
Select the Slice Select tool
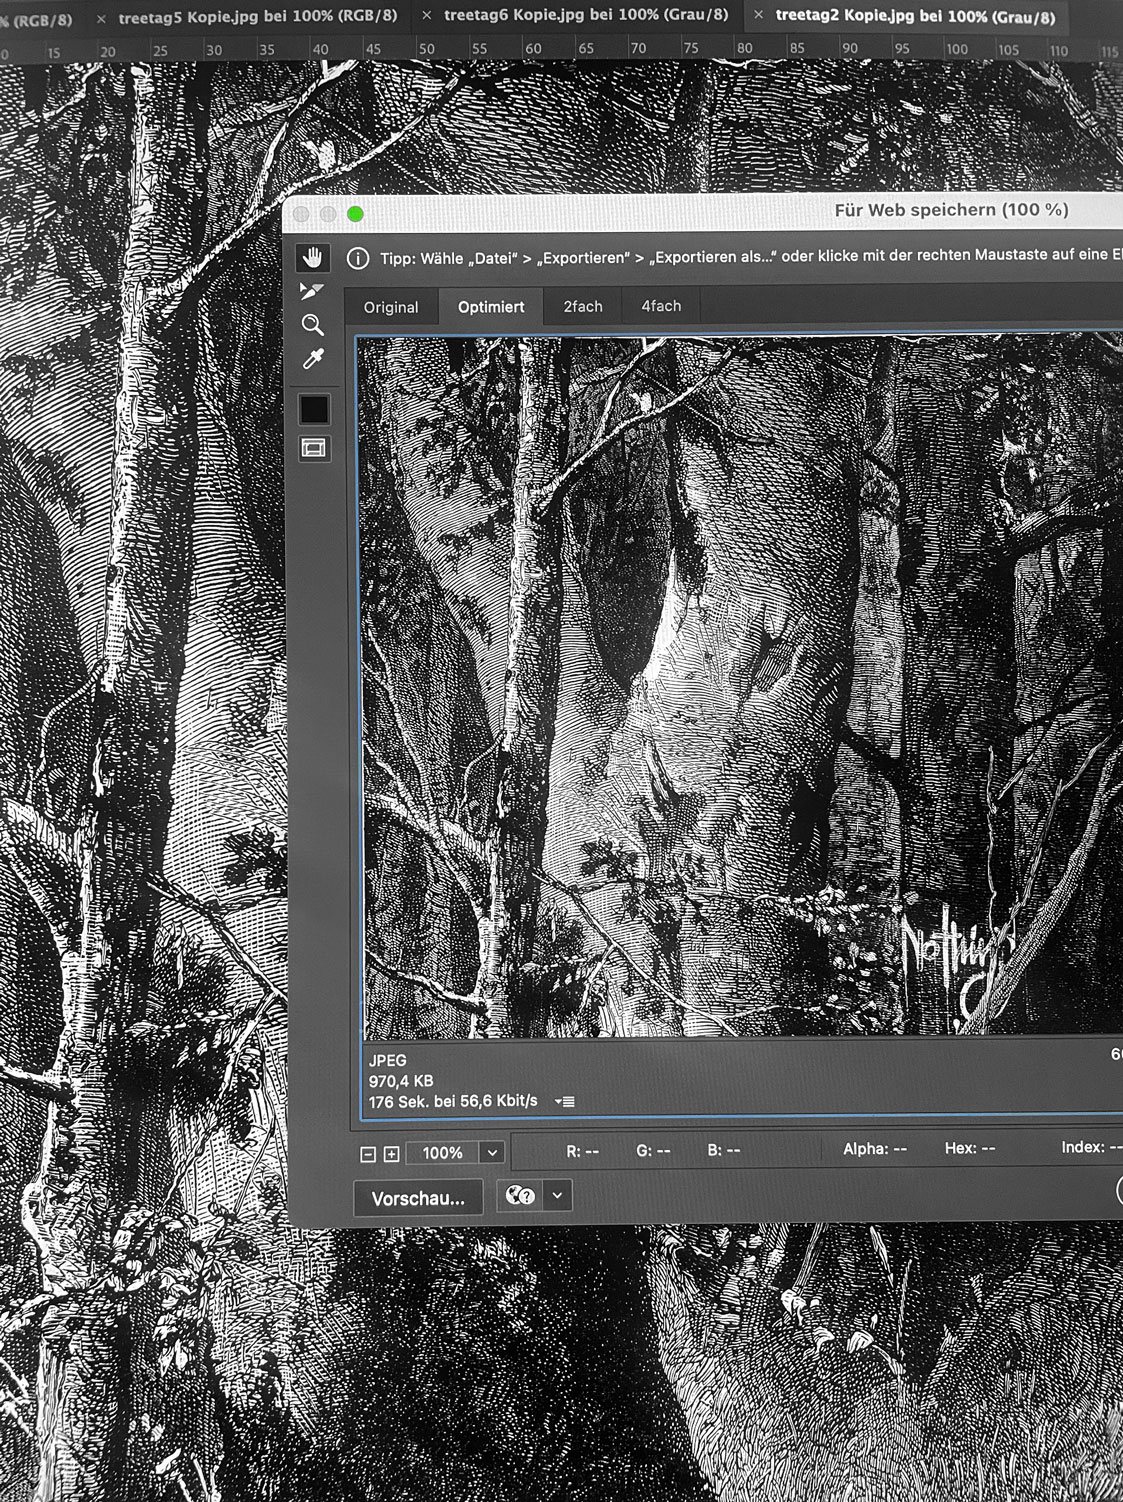click(x=313, y=292)
